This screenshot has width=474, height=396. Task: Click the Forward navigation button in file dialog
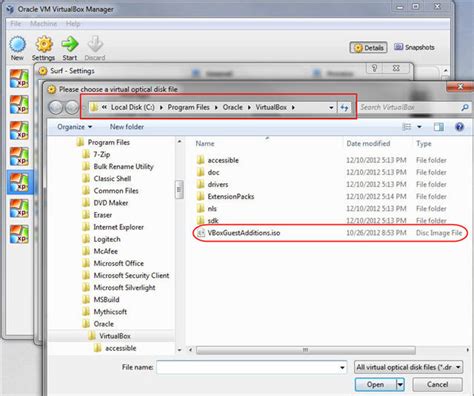pyautogui.click(x=72, y=107)
